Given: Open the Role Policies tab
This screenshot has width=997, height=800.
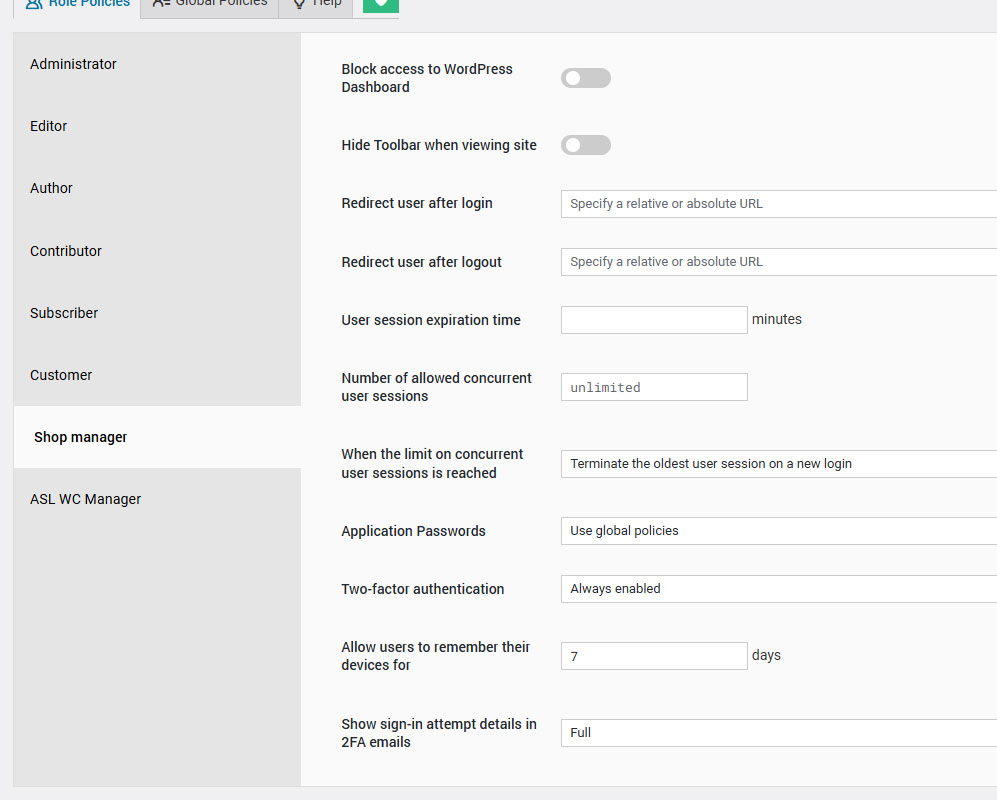Looking at the screenshot, I should pyautogui.click(x=78, y=5).
